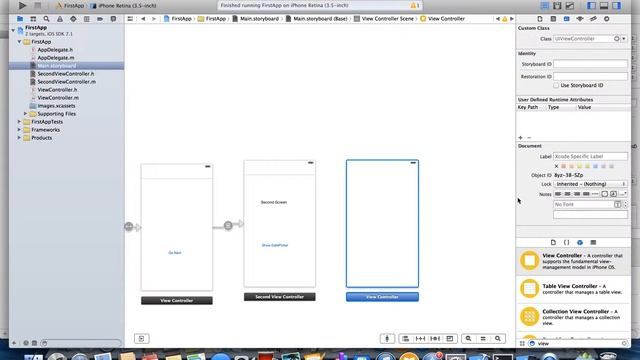
Task: Open the Resolve Auto Layout Issues button
Action: click(x=435, y=338)
